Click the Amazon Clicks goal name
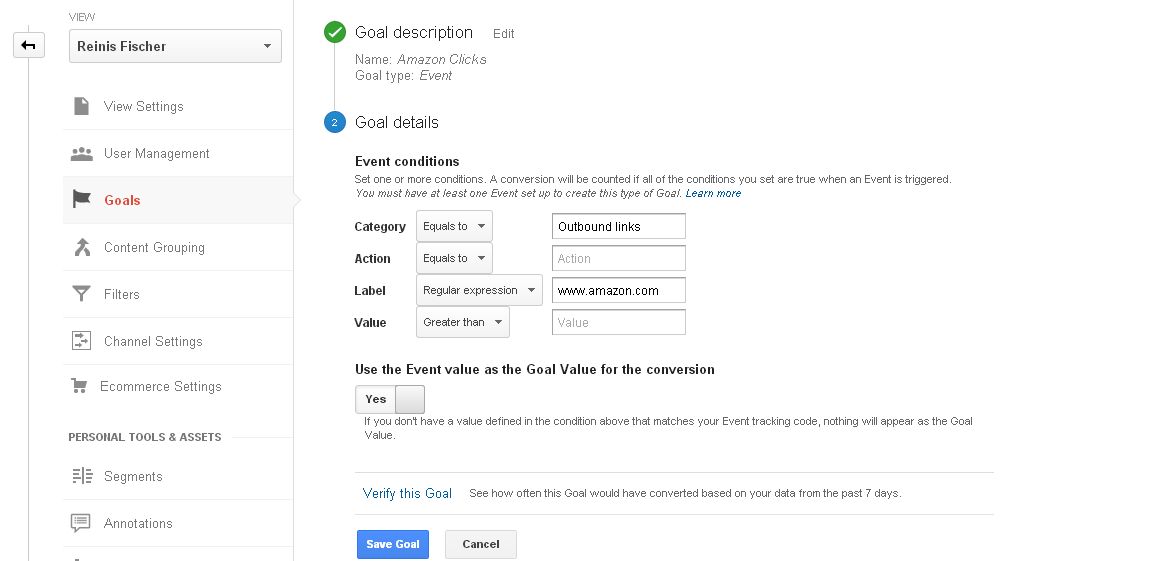 click(x=442, y=60)
